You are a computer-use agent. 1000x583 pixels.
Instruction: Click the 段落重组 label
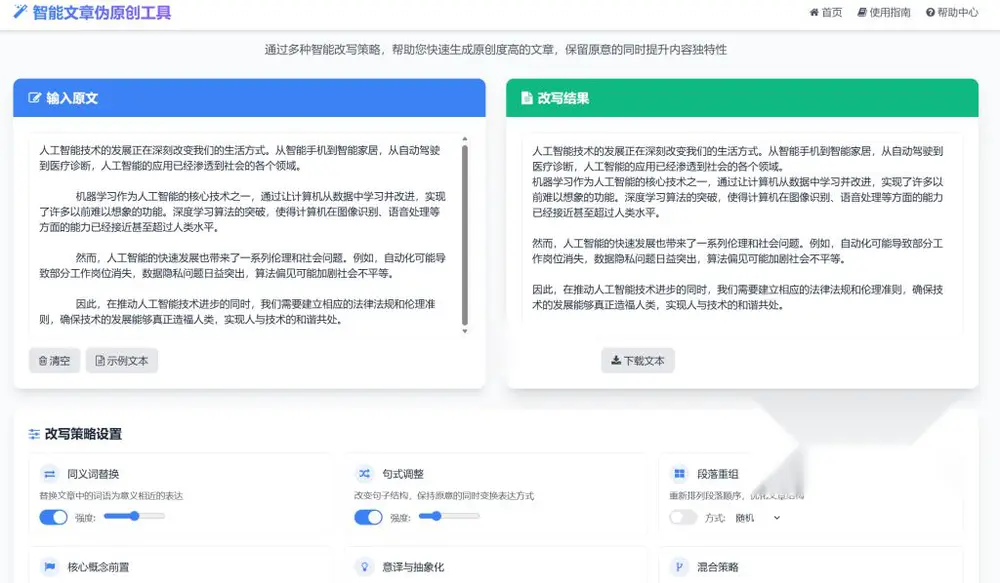pyautogui.click(x=717, y=474)
